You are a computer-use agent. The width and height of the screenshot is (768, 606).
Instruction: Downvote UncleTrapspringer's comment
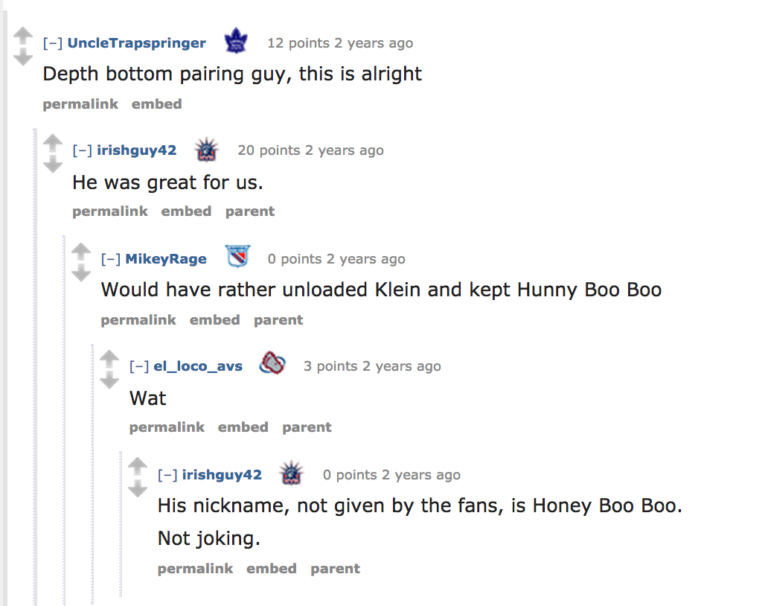point(22,58)
